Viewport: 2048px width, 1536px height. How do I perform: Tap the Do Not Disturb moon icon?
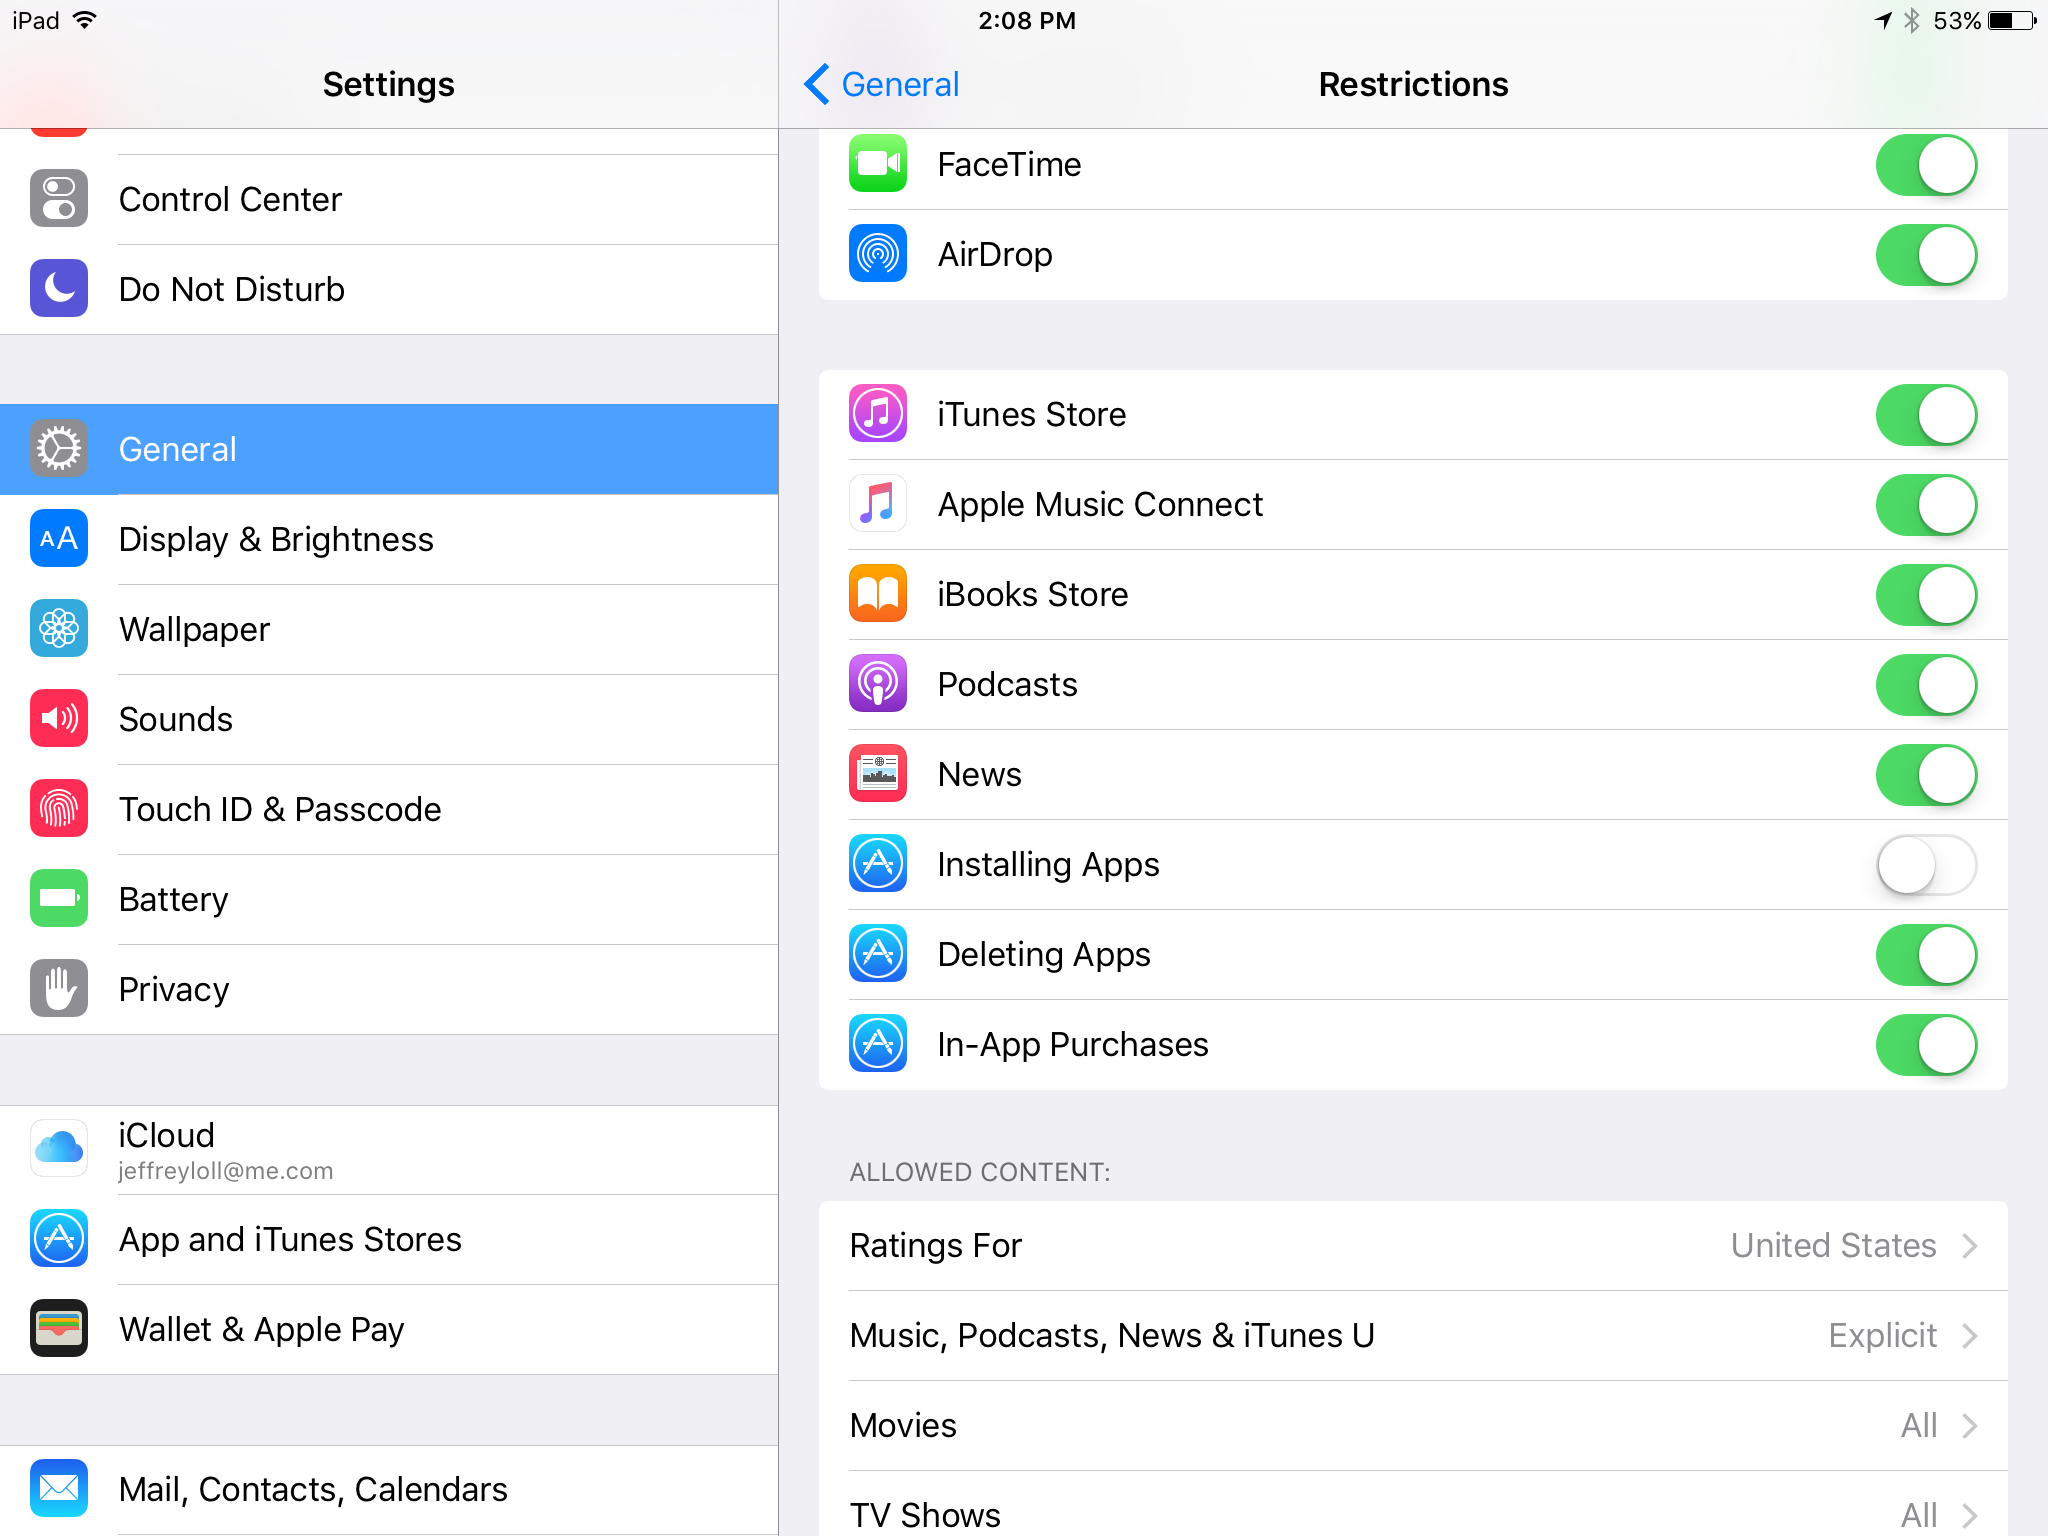click(x=59, y=289)
